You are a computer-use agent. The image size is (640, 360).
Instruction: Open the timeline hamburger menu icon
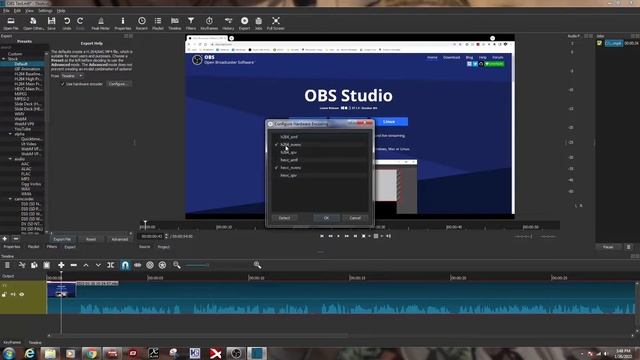click(7, 265)
